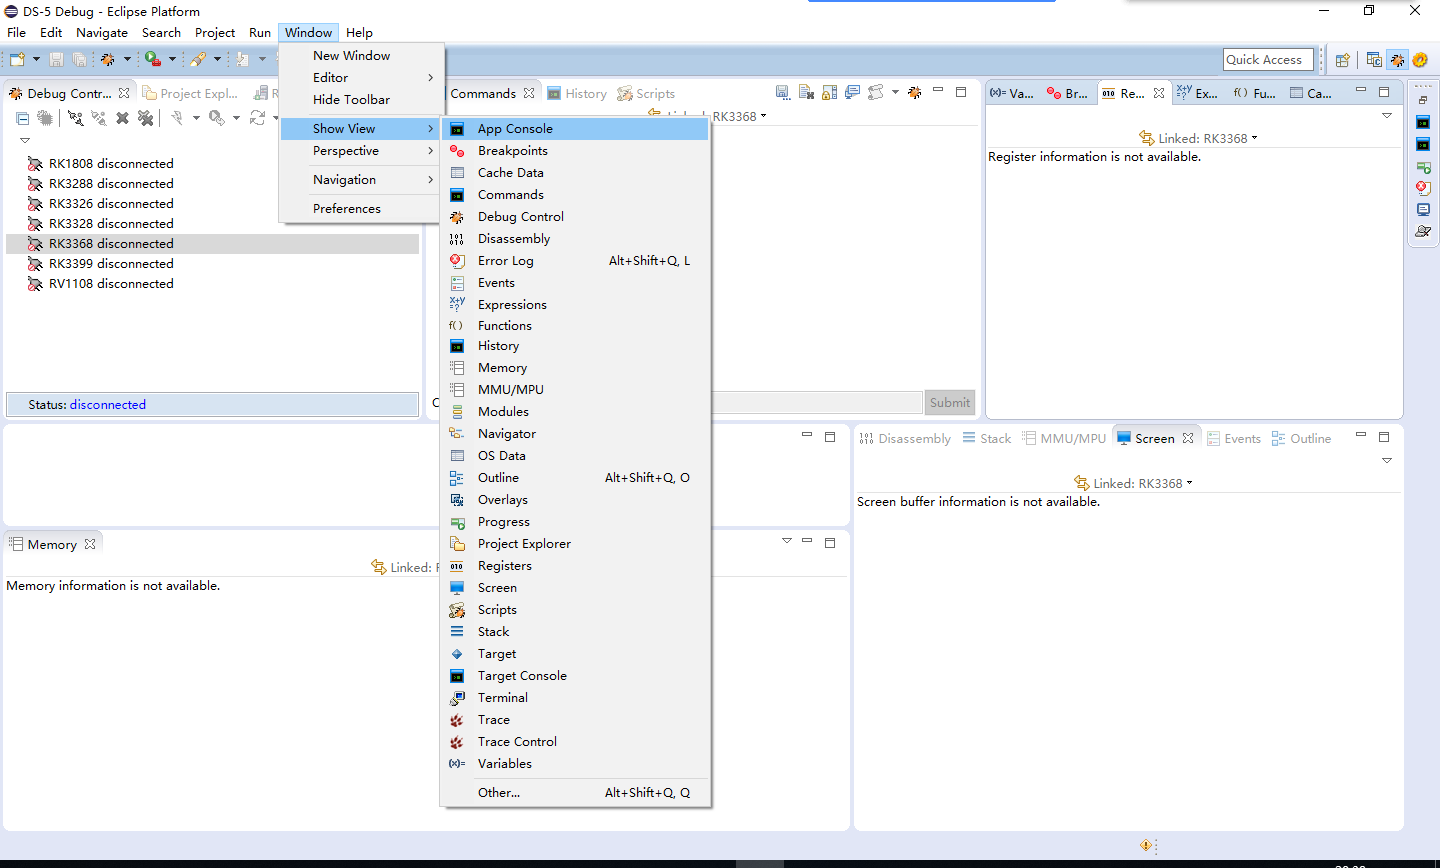Open the Linked: RK3368 dropdown in Registers
1440x868 pixels.
click(1254, 138)
